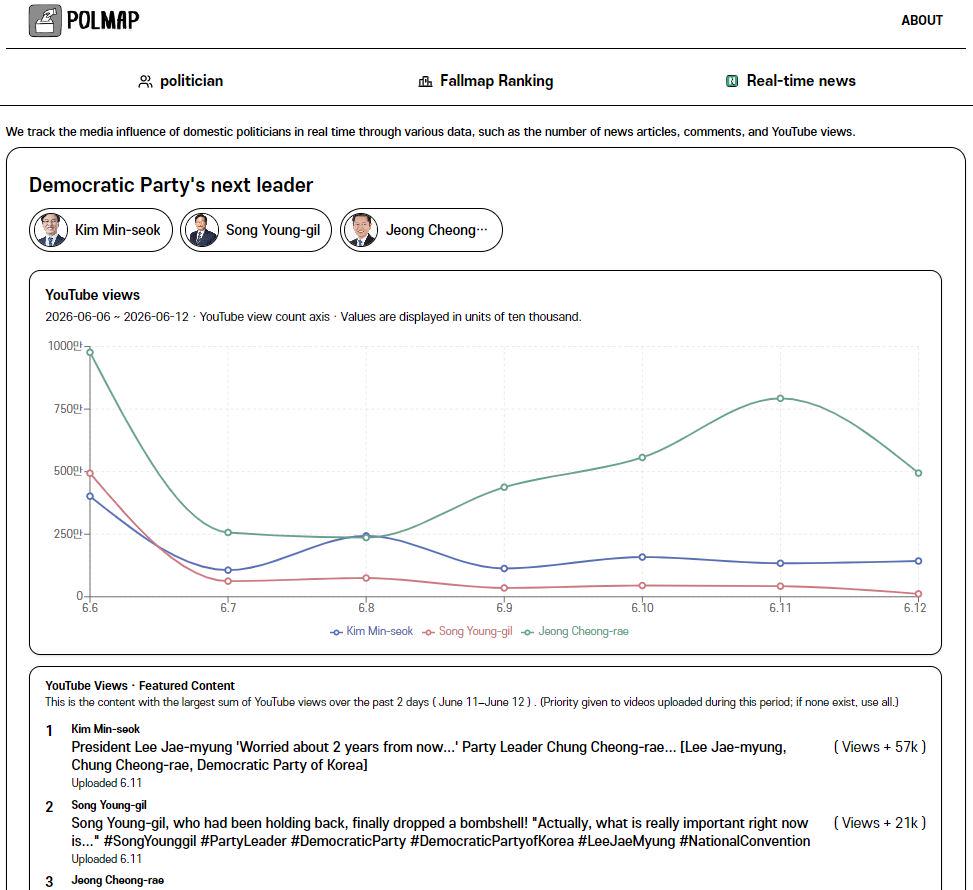Image resolution: width=973 pixels, height=890 pixels.
Task: Click the '2026-06-06 ~ 2026-06-12' date range text
Action: pos(117,317)
